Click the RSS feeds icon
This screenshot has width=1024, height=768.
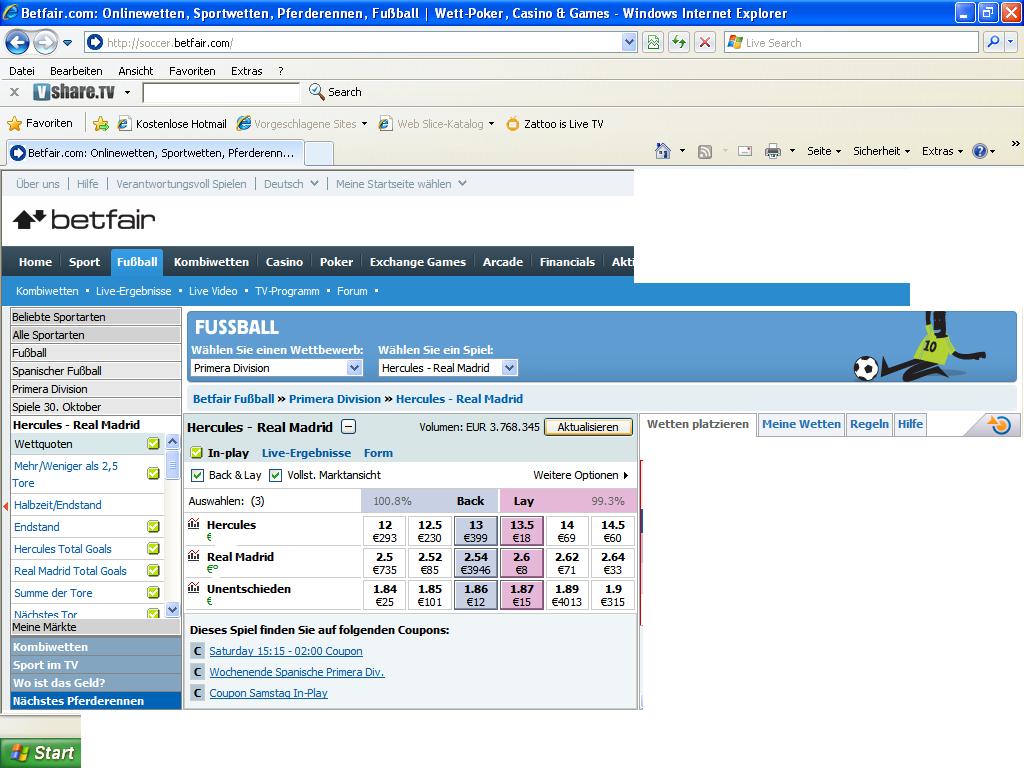tap(705, 152)
